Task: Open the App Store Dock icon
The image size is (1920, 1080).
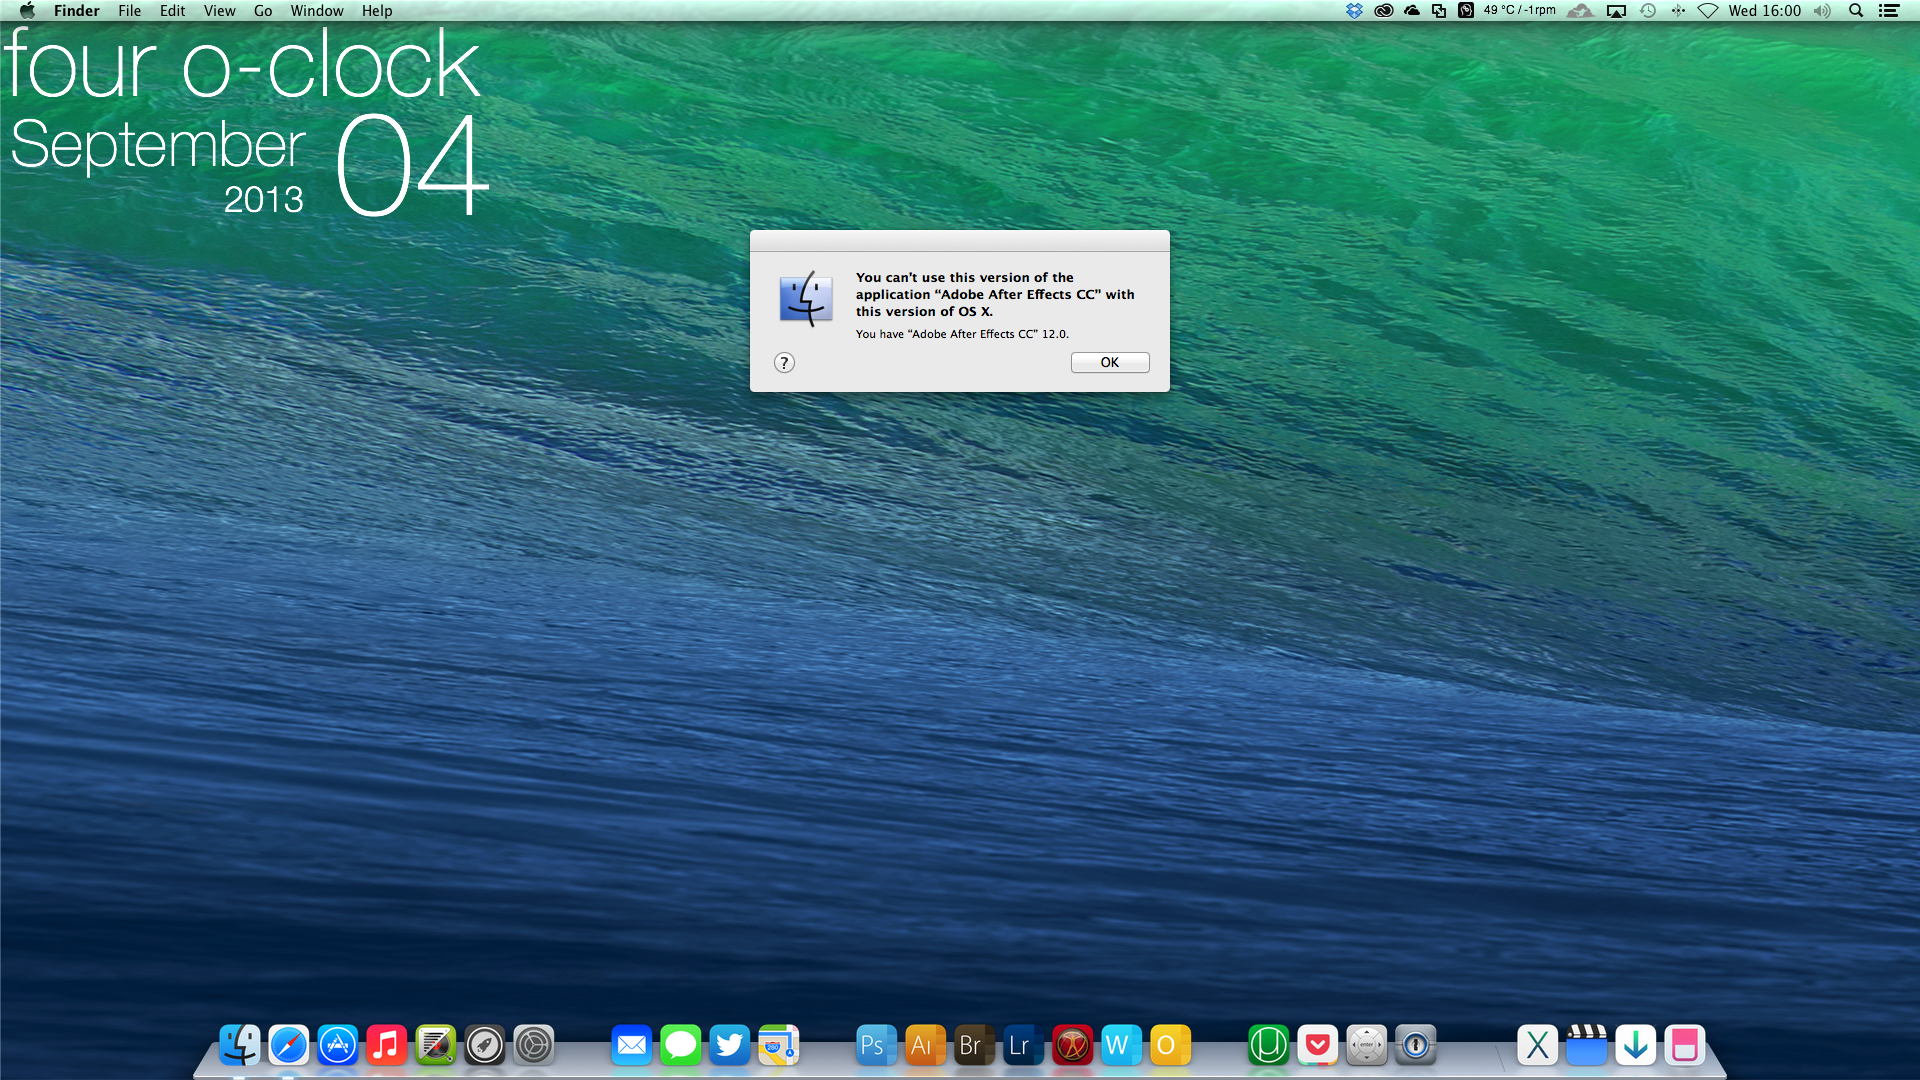Action: pyautogui.click(x=338, y=1045)
